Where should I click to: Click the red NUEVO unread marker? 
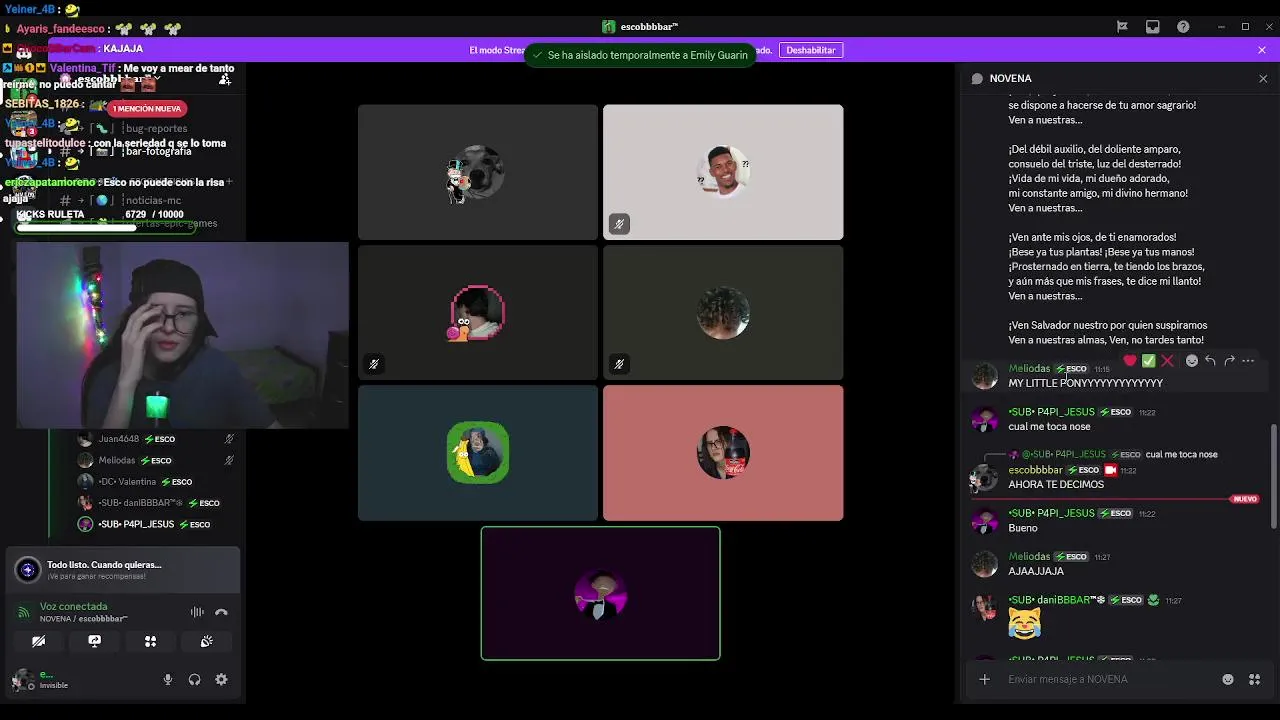[x=1245, y=499]
